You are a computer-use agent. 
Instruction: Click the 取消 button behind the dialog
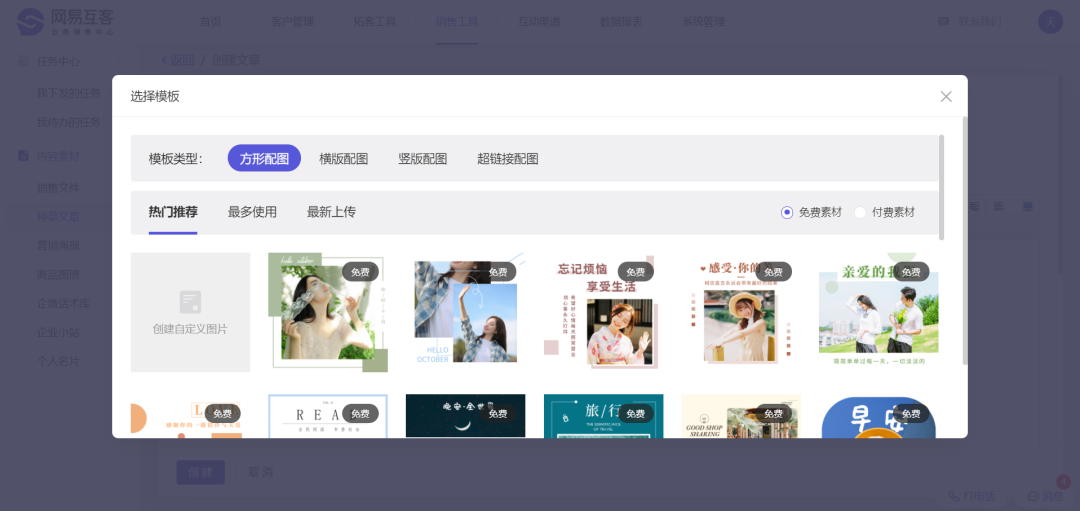pyautogui.click(x=261, y=472)
